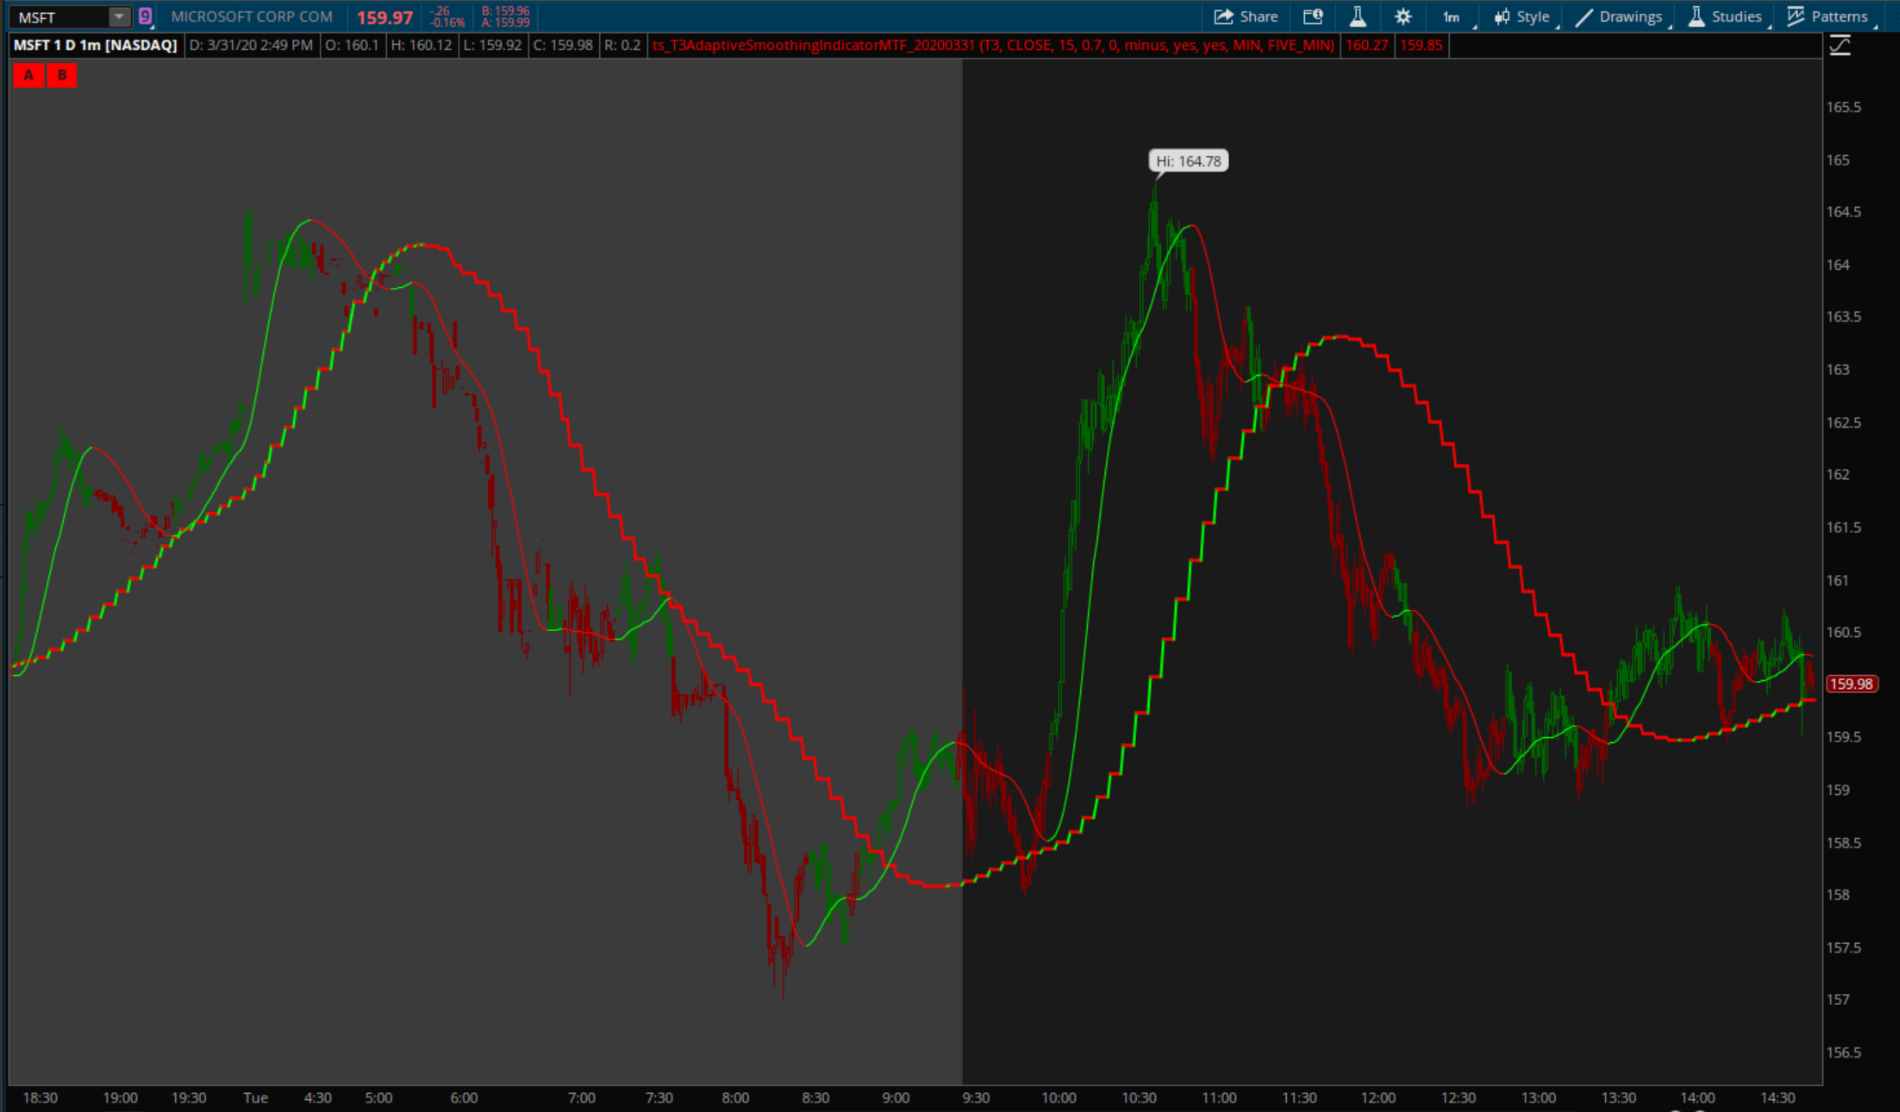Toggle the red B label
This screenshot has width=1900, height=1112.
pos(62,75)
